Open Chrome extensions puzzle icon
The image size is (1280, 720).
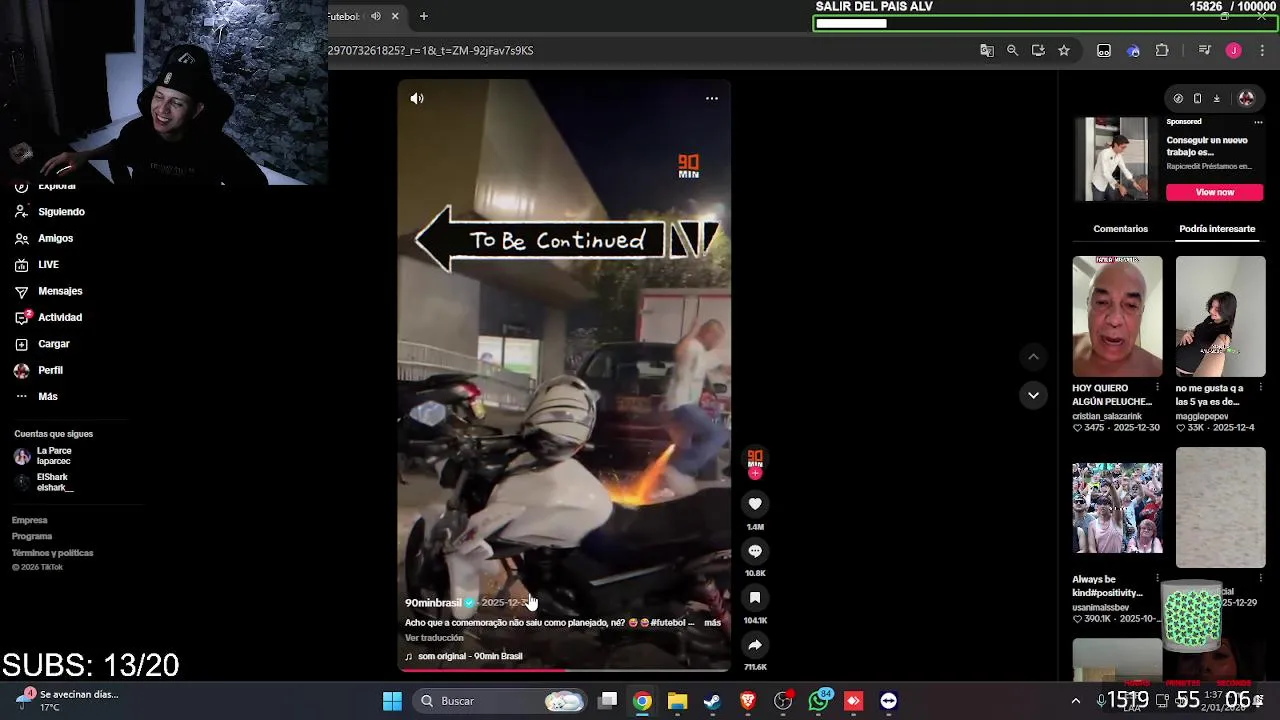pos(1162,50)
